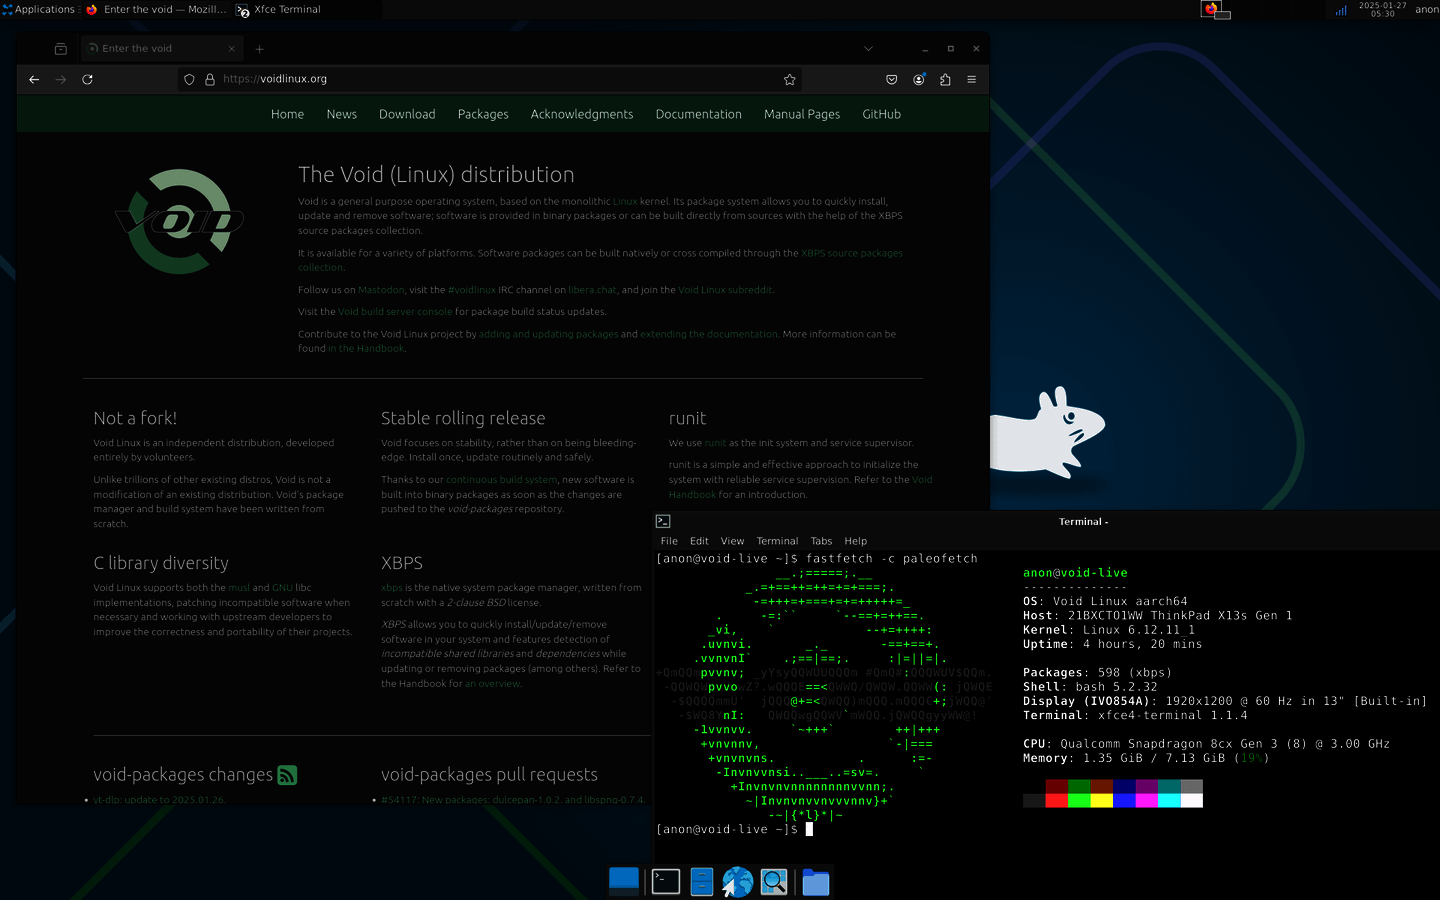
Task: Follow the Mastodon link
Action: coord(381,290)
